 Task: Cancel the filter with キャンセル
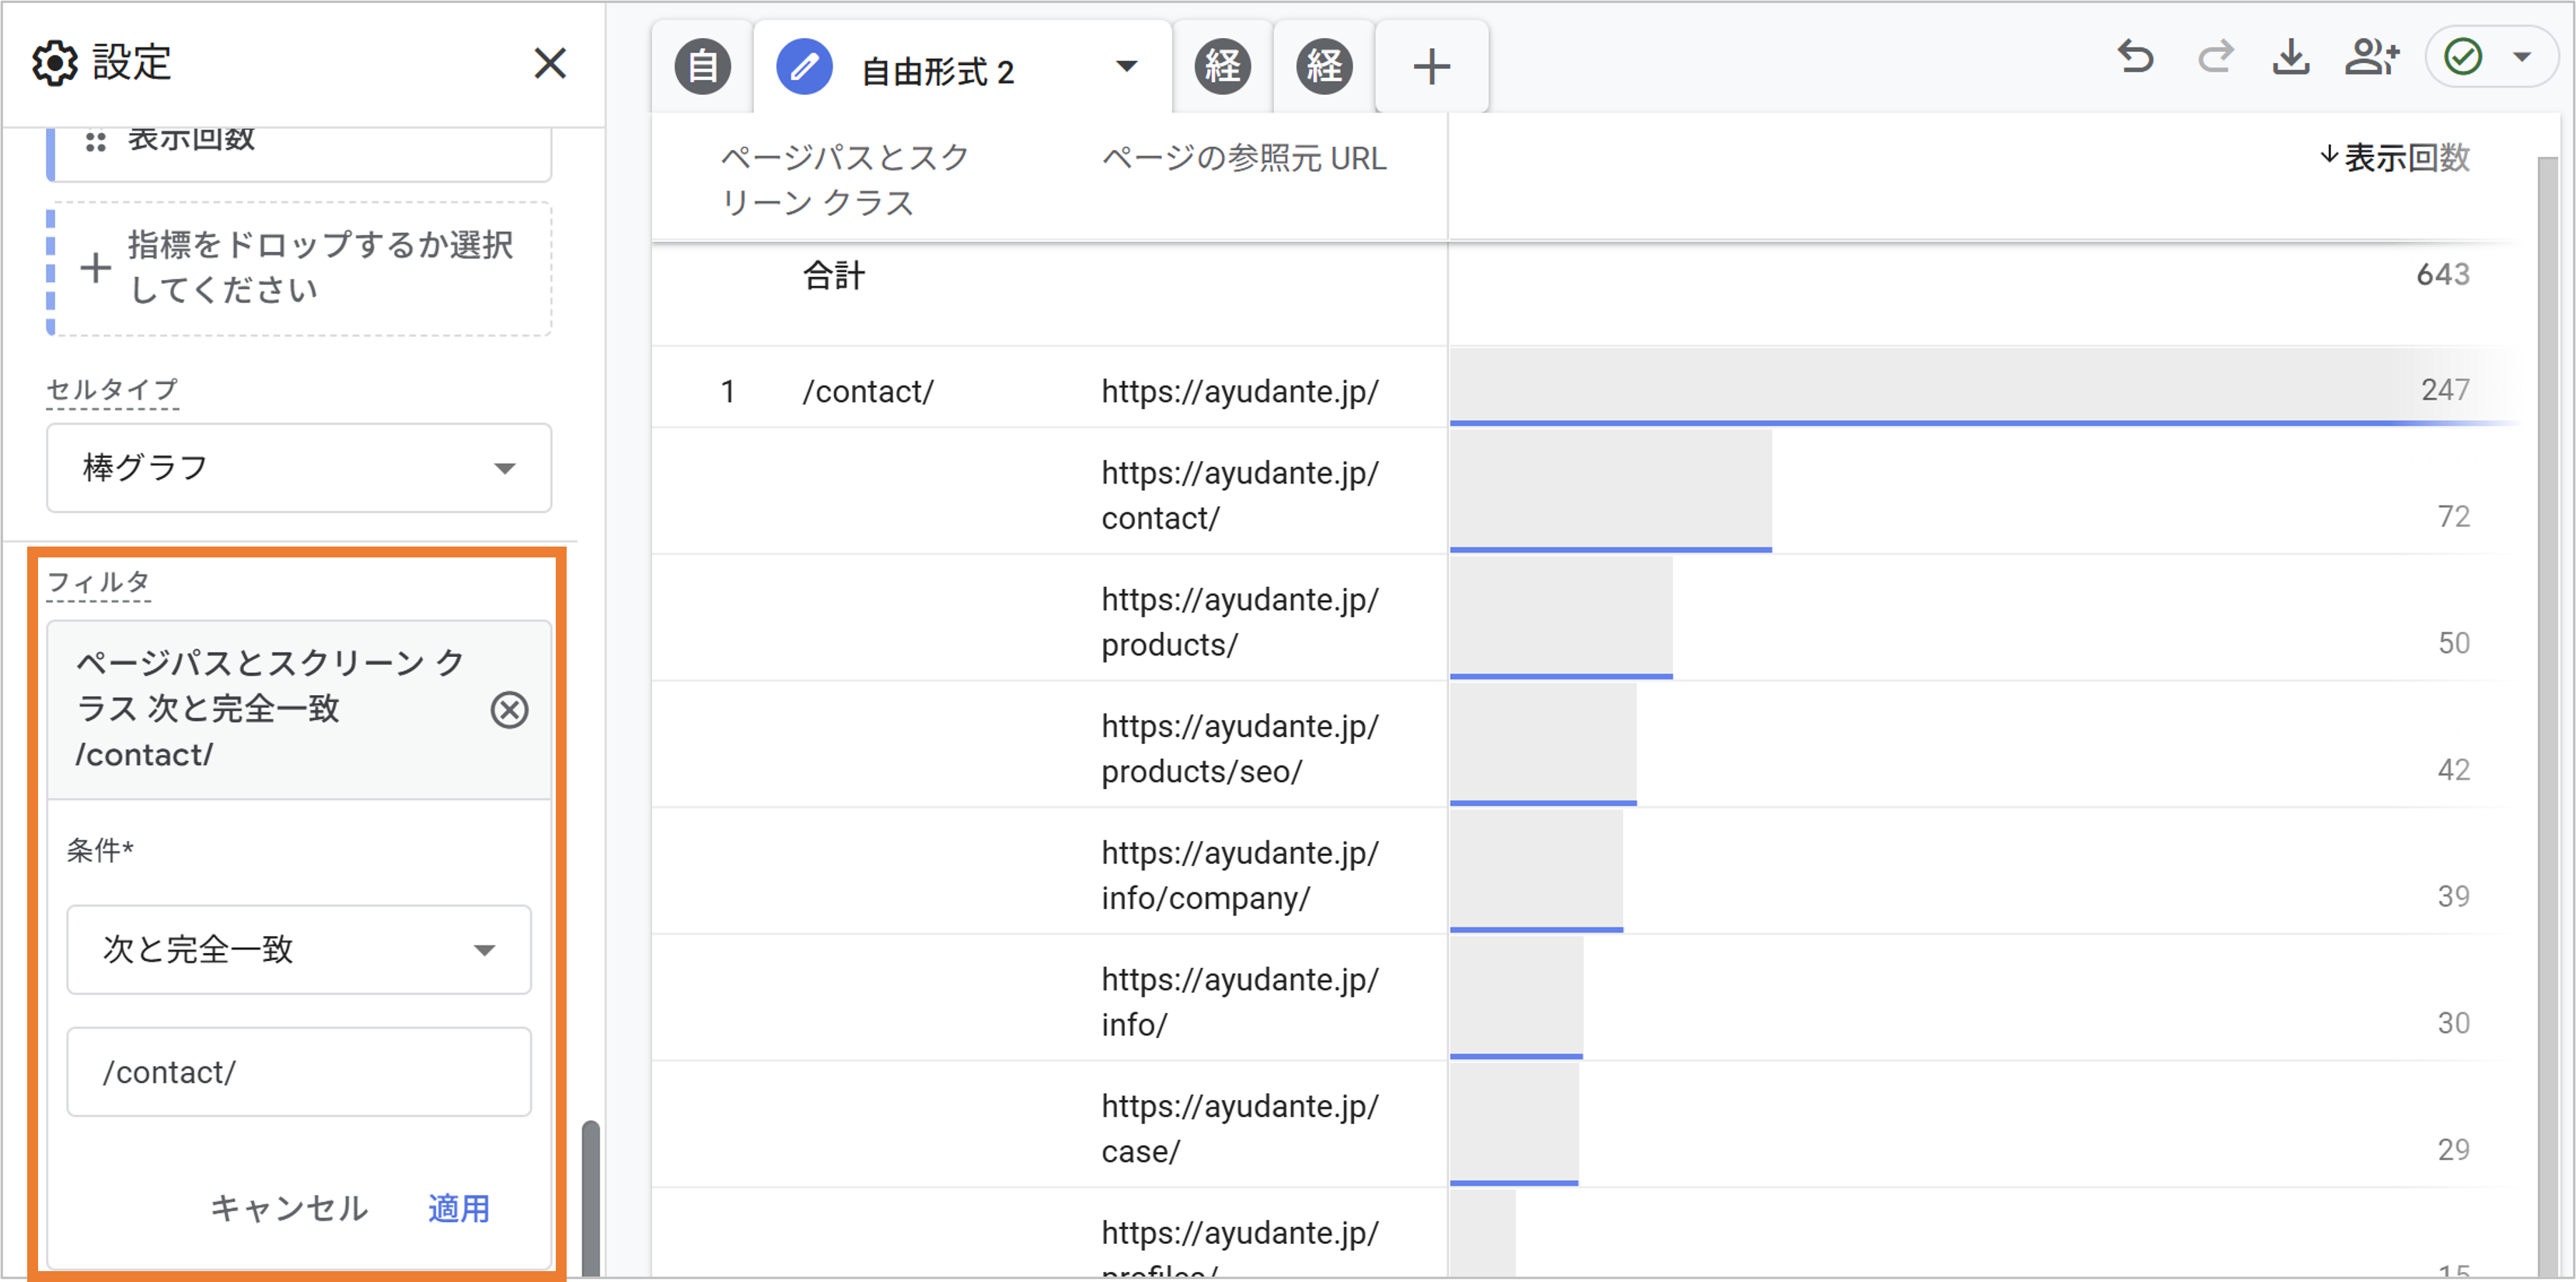pyautogui.click(x=288, y=1207)
